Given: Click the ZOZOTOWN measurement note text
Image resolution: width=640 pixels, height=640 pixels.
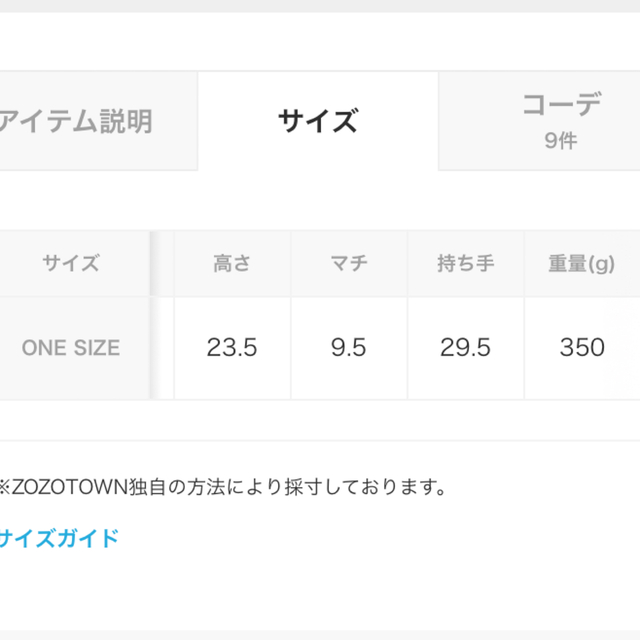Looking at the screenshot, I should (x=222, y=487).
